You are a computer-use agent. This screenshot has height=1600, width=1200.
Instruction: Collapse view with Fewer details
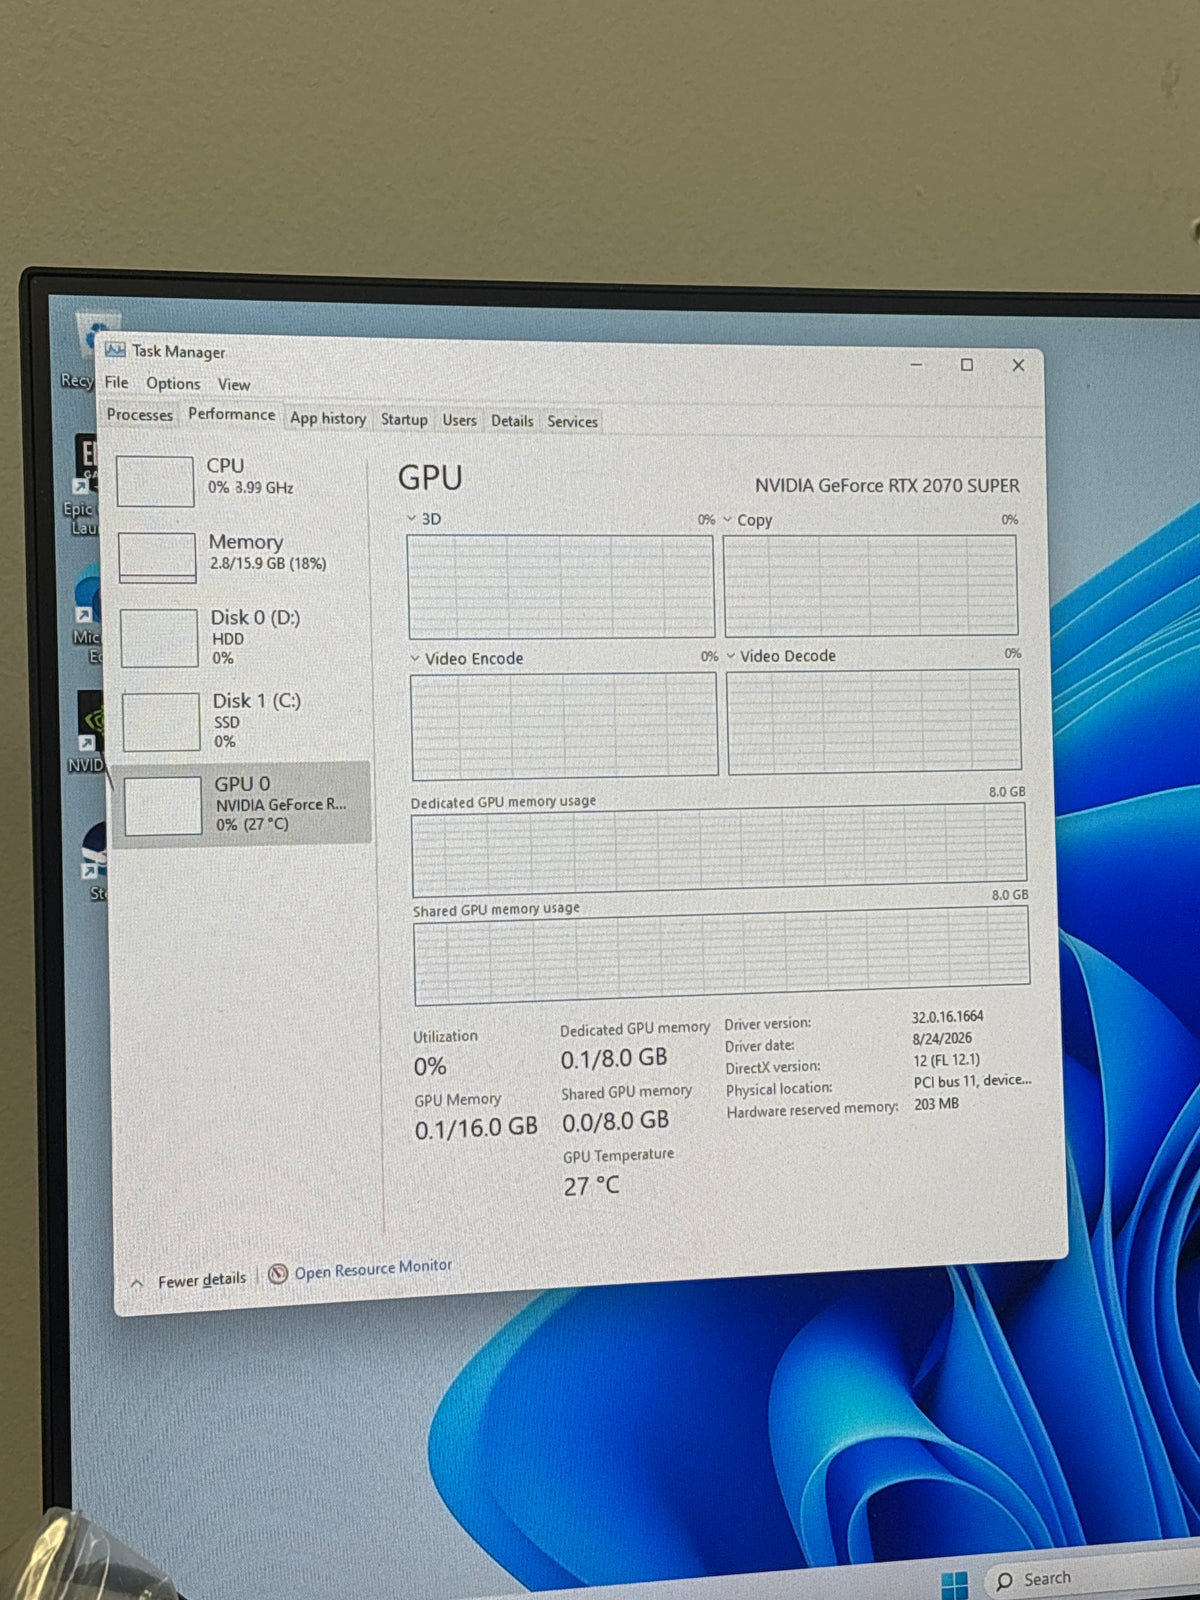[x=189, y=1280]
